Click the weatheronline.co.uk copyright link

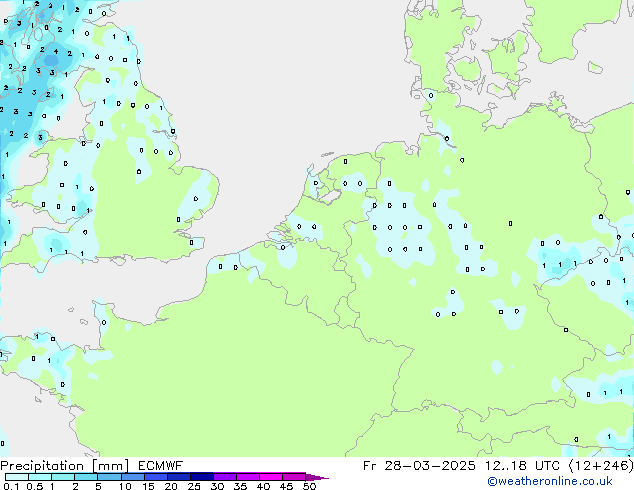550,482
